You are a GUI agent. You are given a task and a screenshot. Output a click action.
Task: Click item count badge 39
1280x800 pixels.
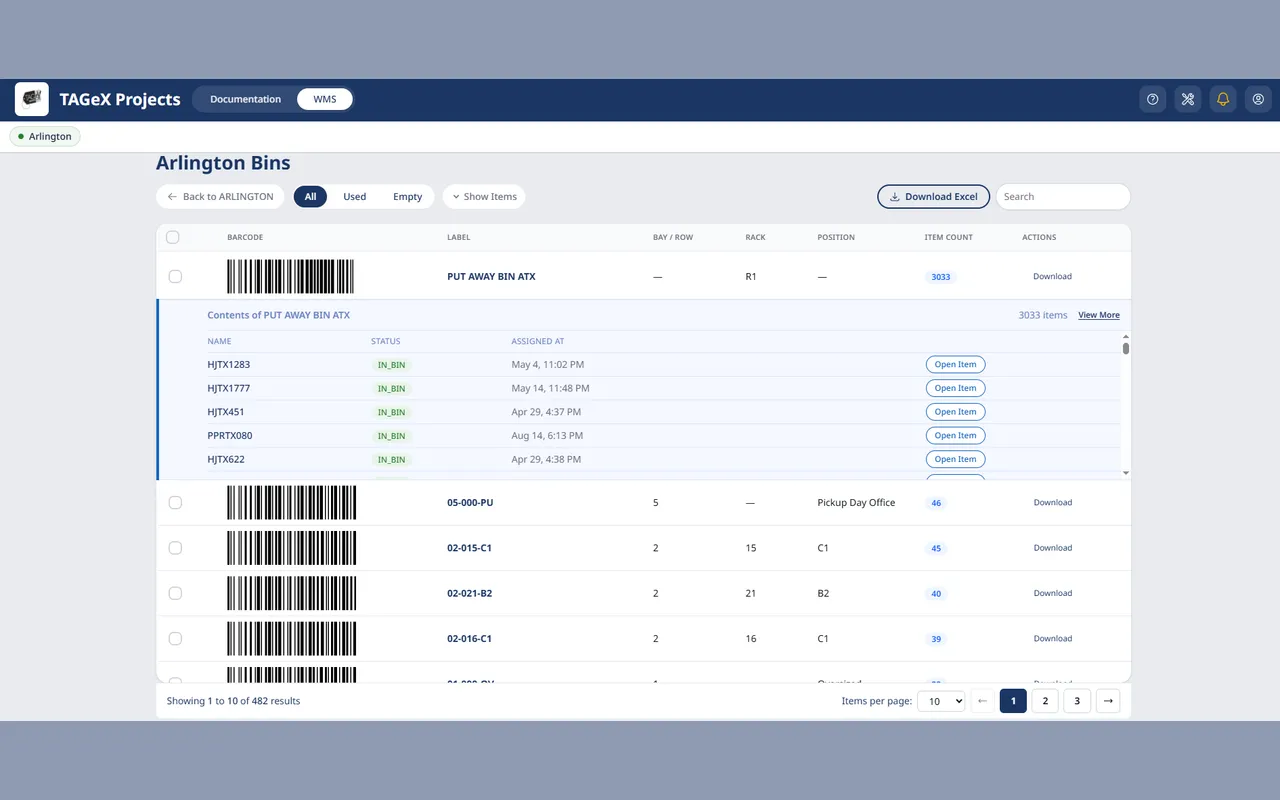(x=936, y=639)
